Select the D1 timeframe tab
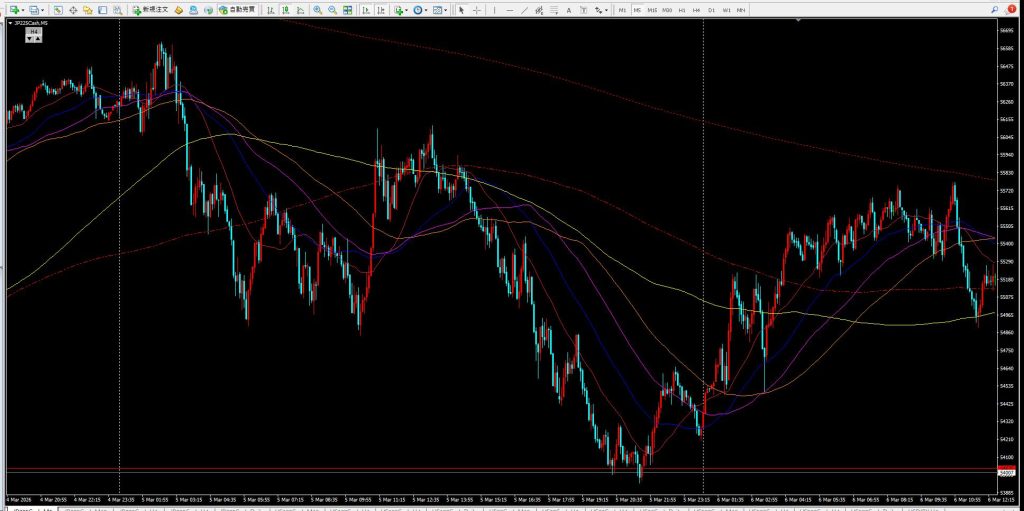 pos(711,9)
